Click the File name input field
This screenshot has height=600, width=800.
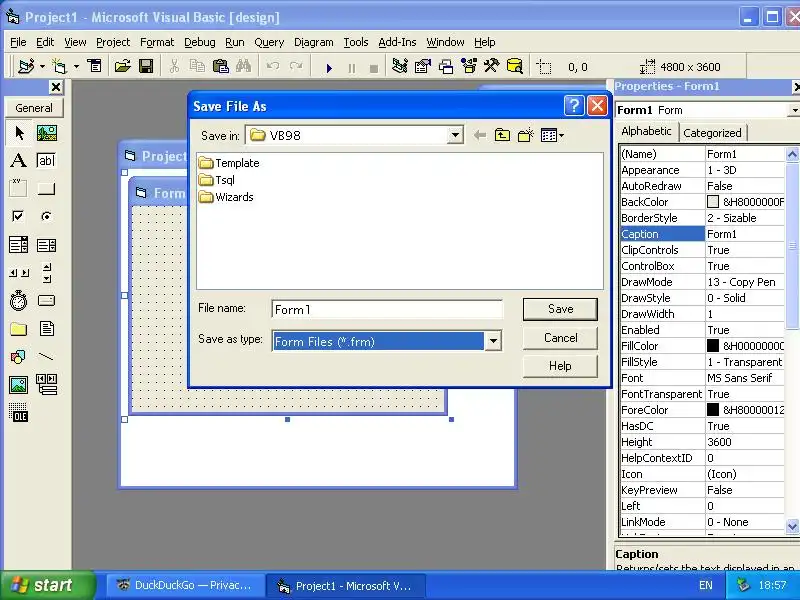387,309
